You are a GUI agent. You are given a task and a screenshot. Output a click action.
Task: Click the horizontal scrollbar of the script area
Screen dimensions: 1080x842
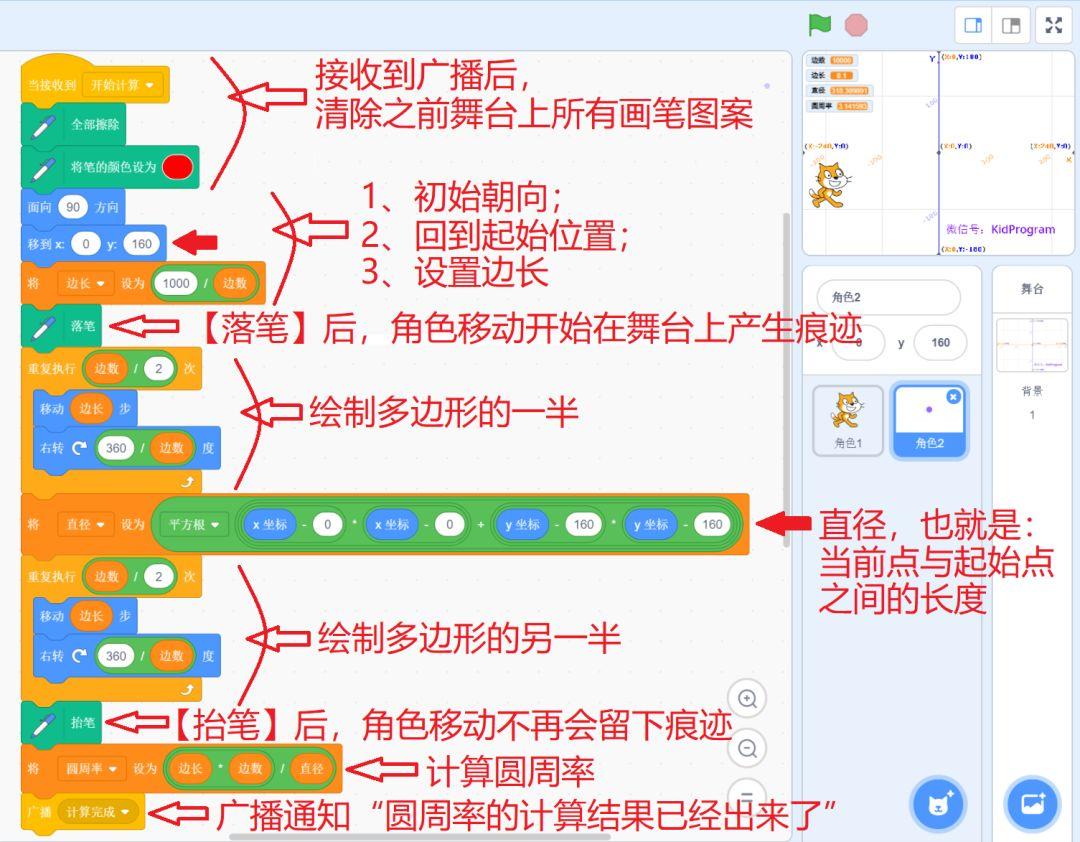coord(420,837)
